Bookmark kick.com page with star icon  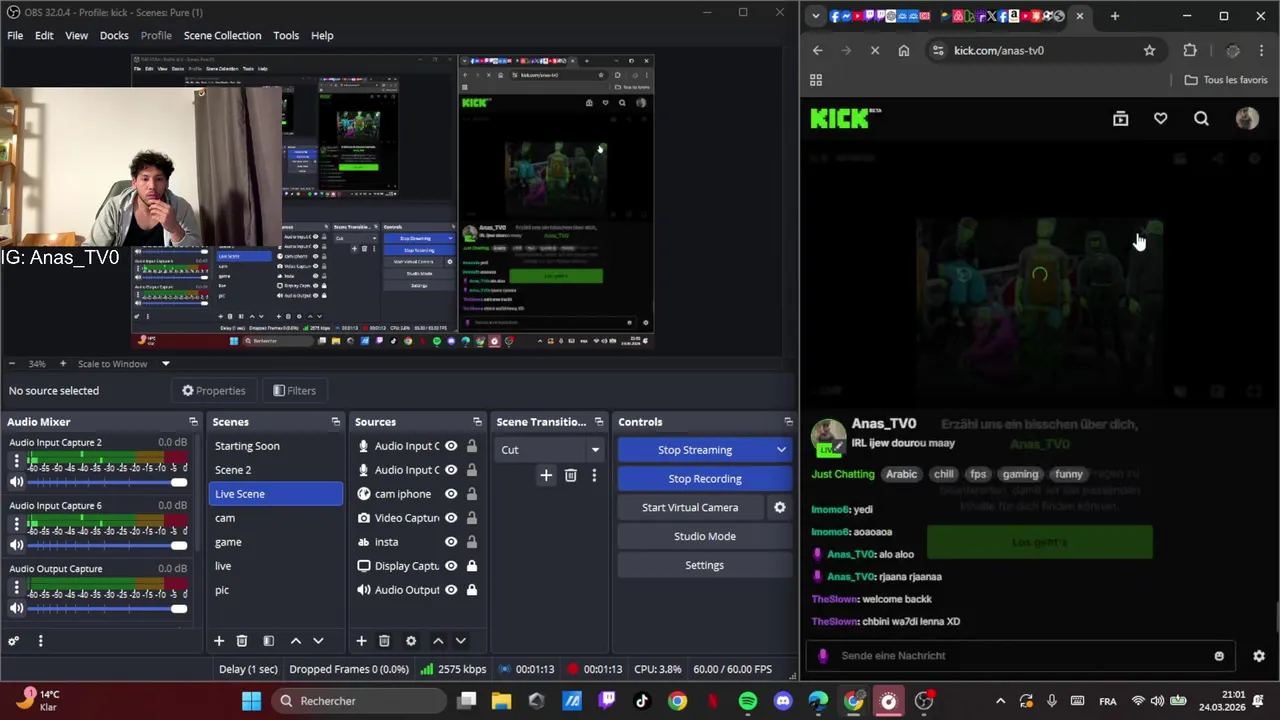(1149, 50)
